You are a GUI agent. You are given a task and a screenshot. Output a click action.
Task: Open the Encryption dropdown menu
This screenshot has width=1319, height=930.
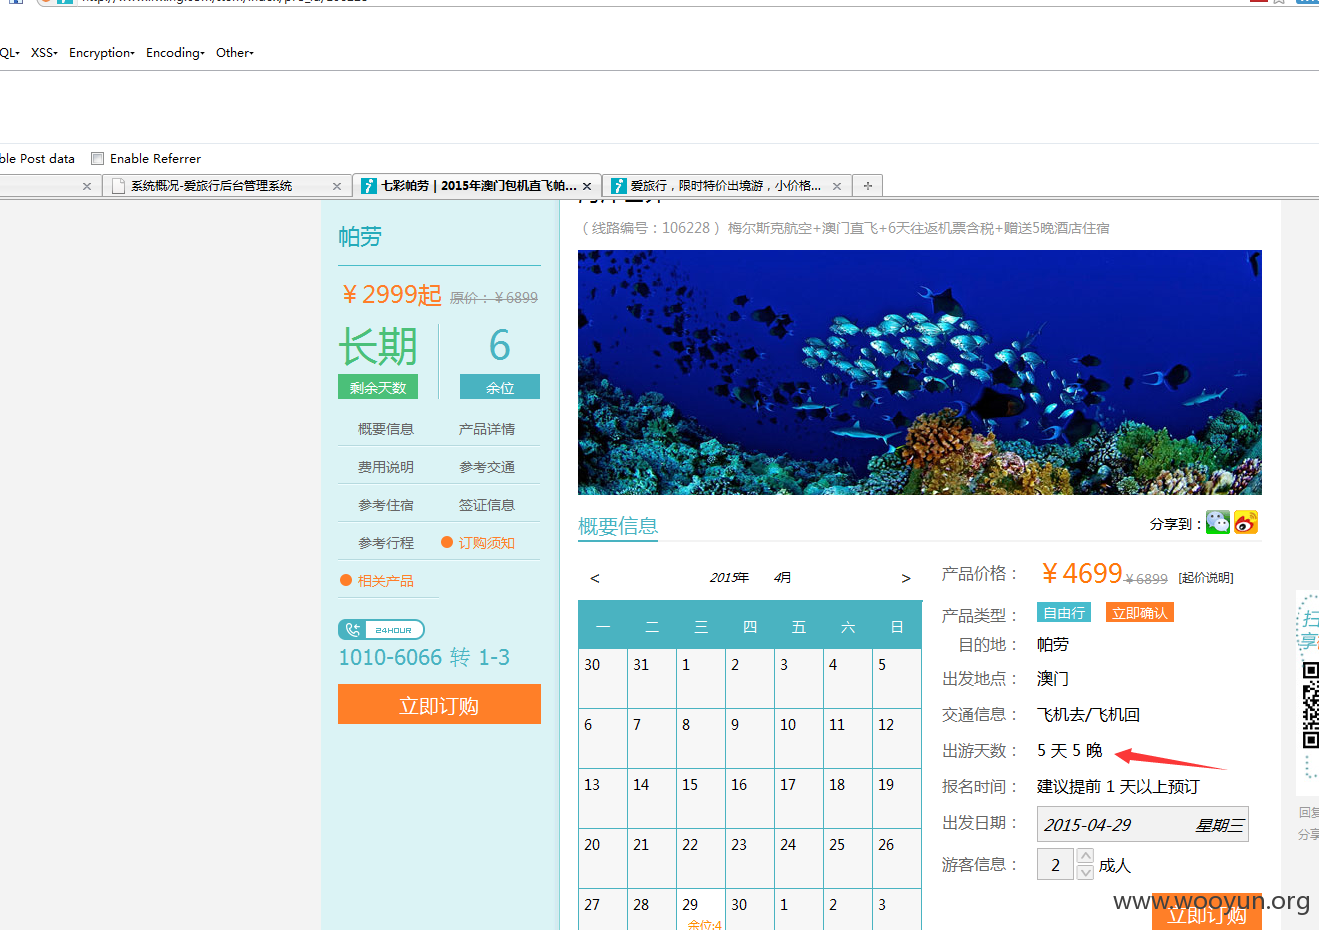click(102, 52)
